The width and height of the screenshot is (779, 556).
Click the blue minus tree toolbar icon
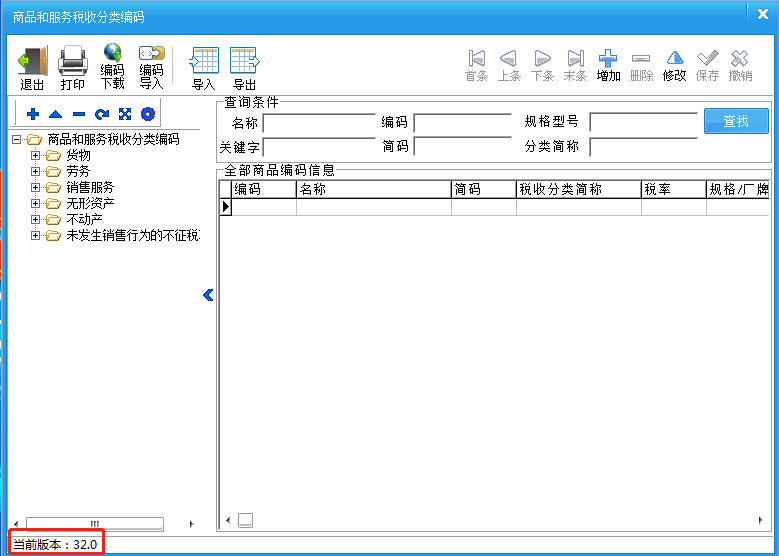tap(79, 114)
